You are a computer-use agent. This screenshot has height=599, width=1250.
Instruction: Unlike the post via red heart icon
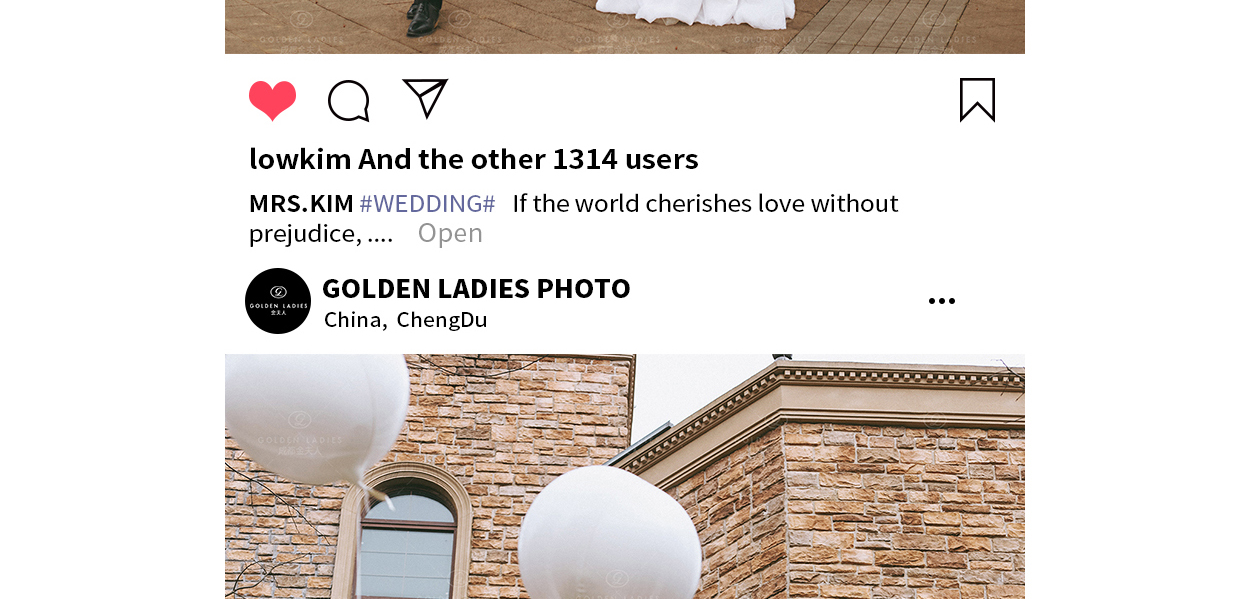[272, 101]
